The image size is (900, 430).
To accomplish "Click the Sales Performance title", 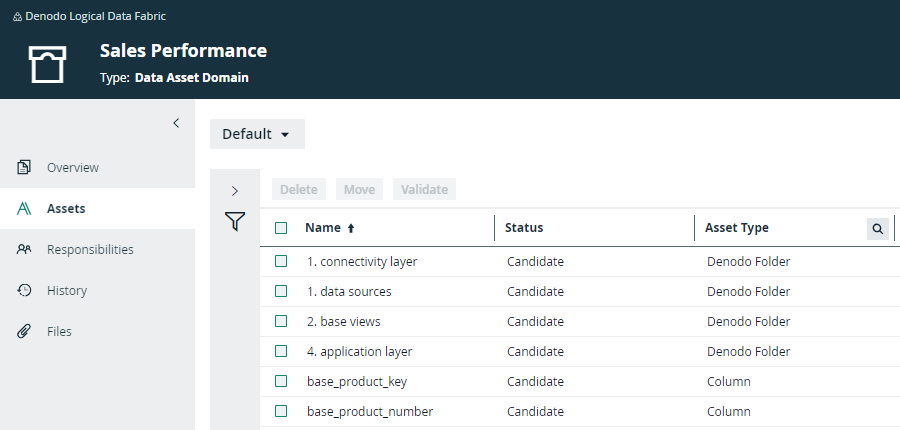I will pos(183,51).
